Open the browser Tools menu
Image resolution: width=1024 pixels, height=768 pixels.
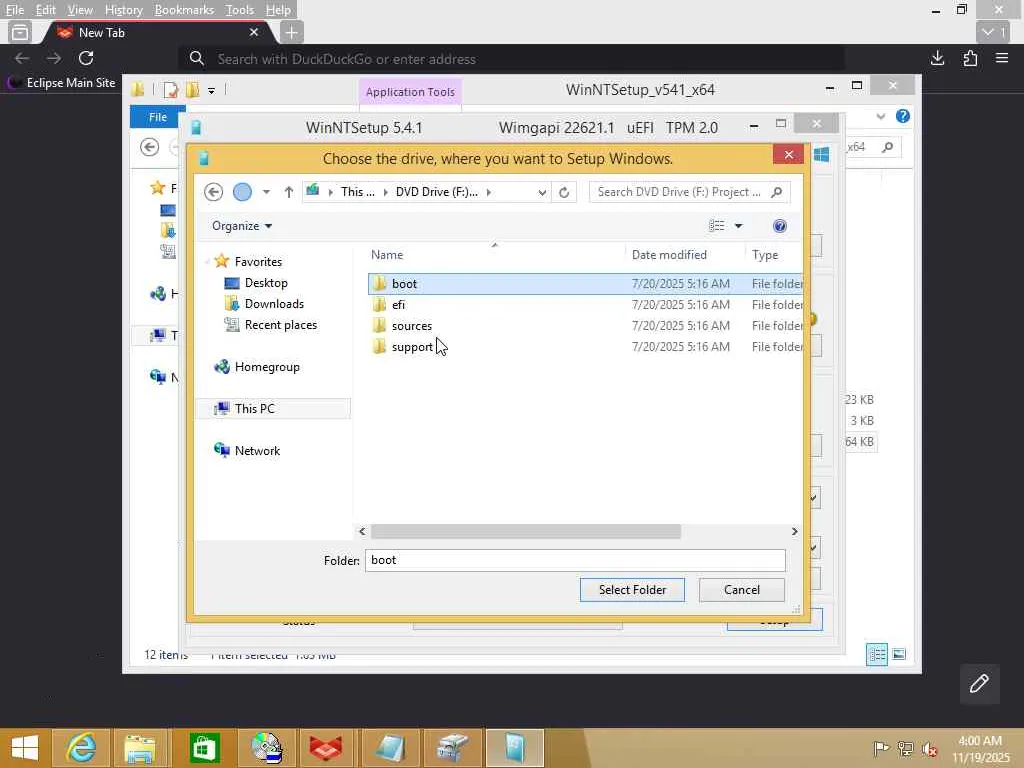[239, 10]
